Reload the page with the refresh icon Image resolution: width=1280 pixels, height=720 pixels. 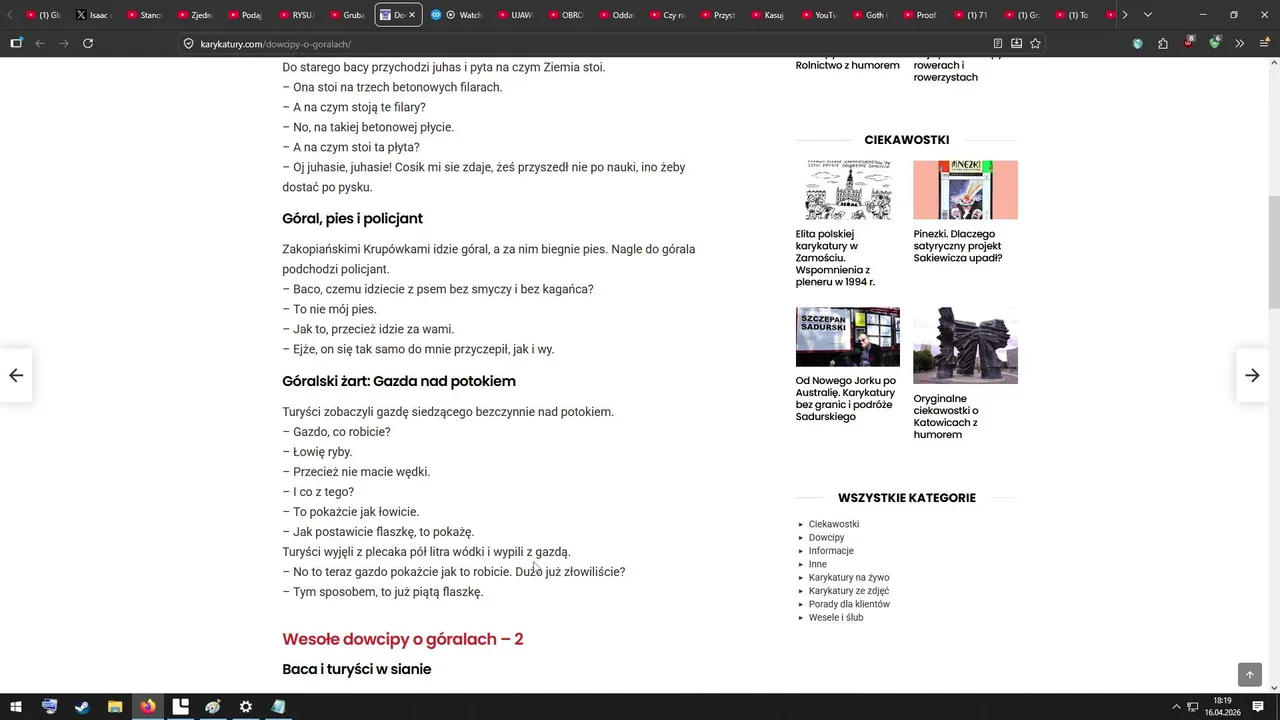[x=88, y=43]
